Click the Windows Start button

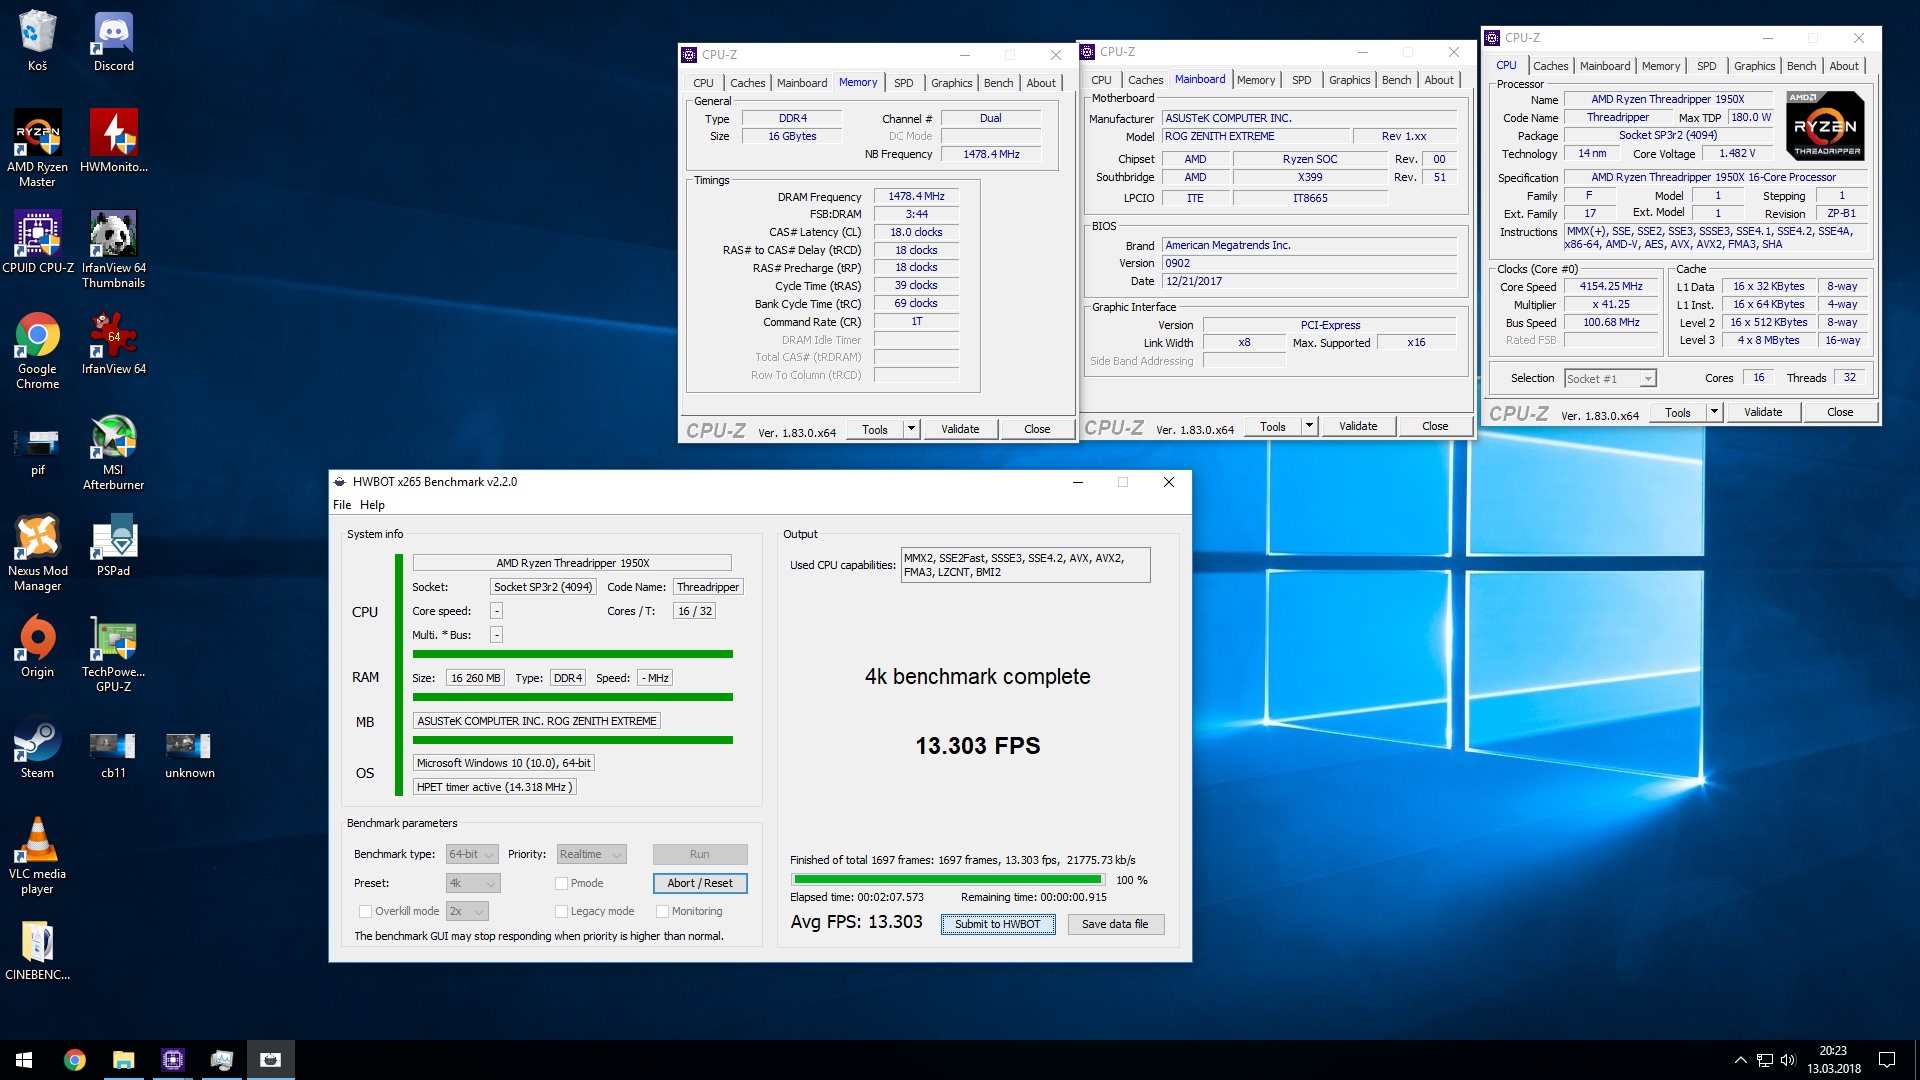coord(24,1059)
